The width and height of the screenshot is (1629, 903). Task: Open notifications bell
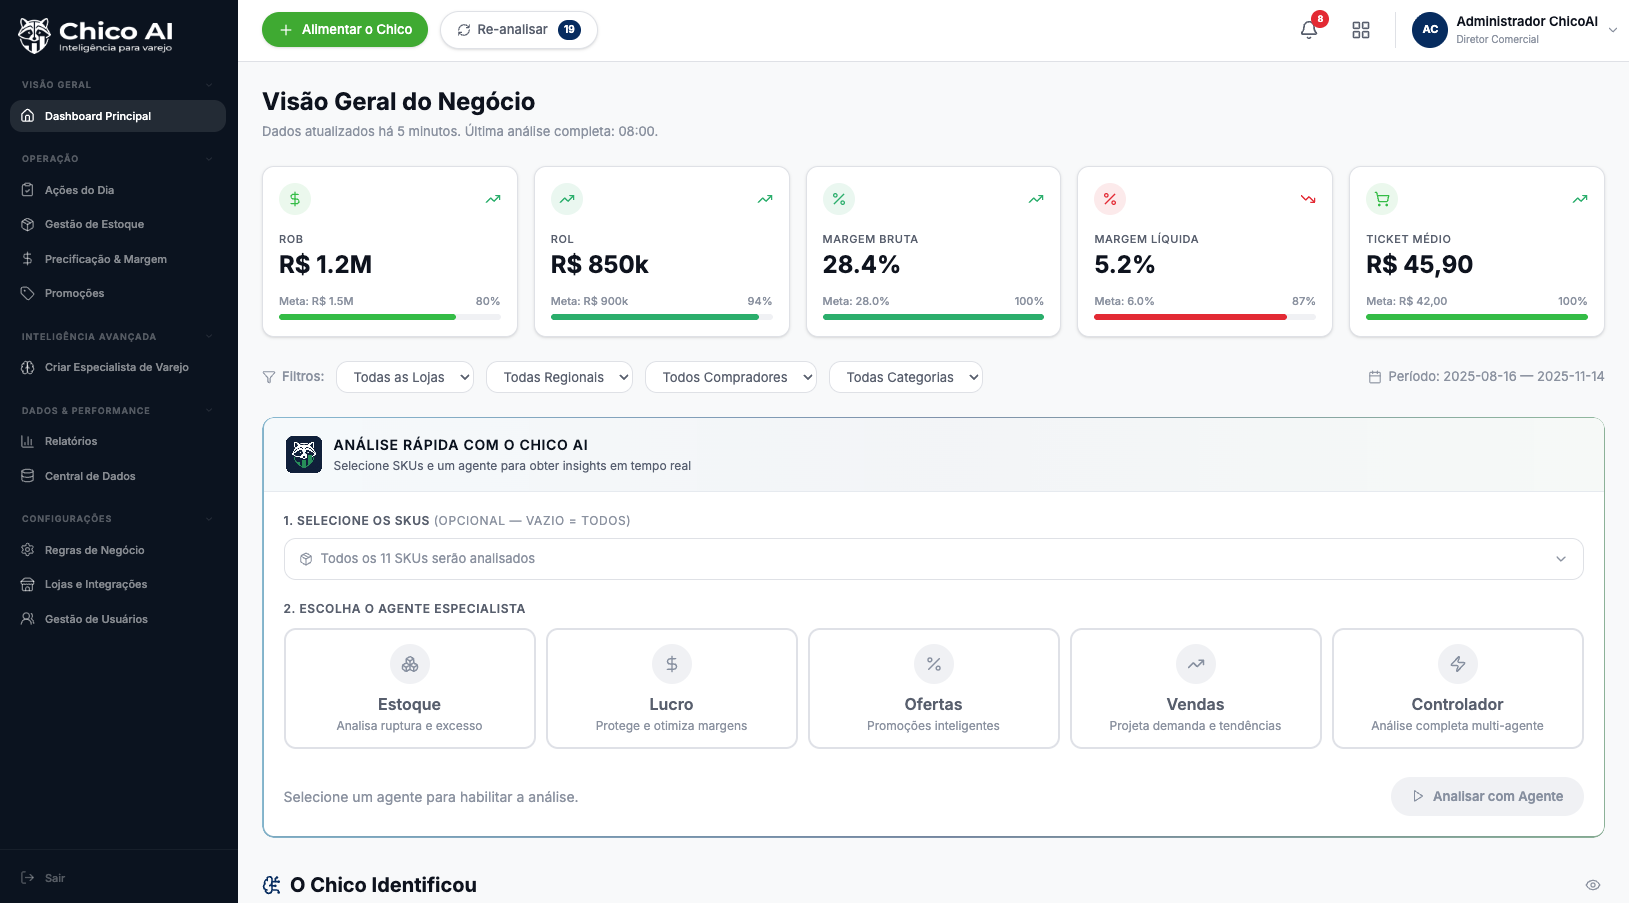[x=1309, y=30]
